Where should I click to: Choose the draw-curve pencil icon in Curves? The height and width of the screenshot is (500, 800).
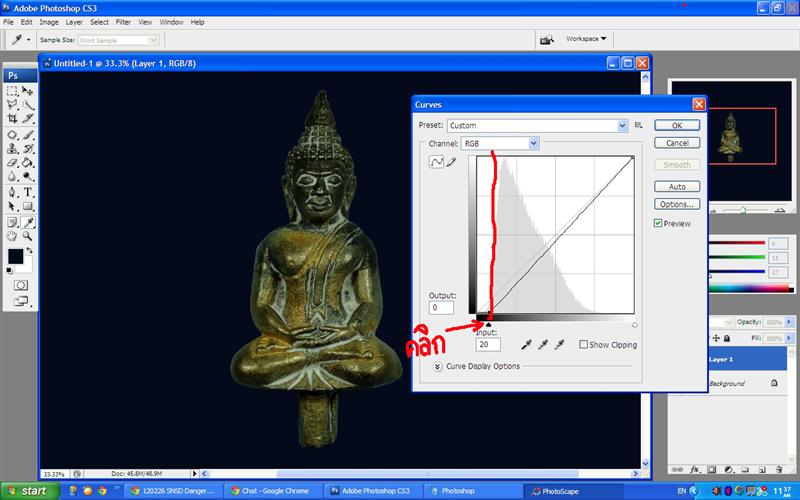point(451,162)
